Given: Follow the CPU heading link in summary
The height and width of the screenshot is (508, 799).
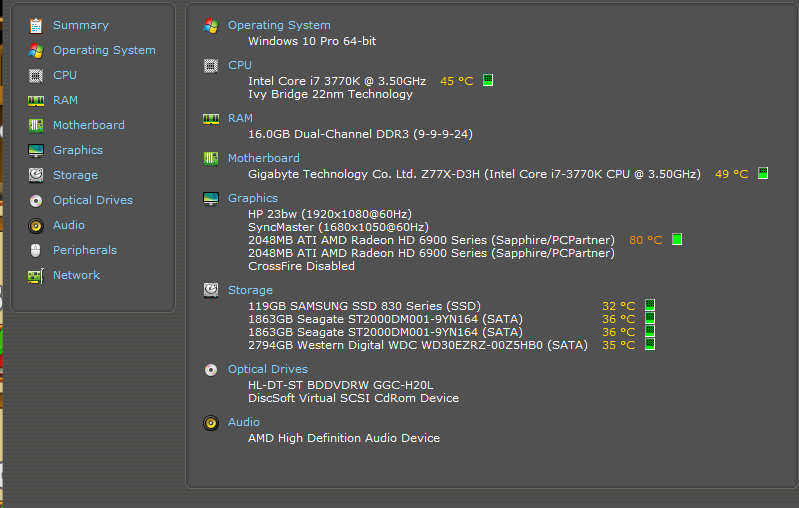Looking at the screenshot, I should point(240,65).
